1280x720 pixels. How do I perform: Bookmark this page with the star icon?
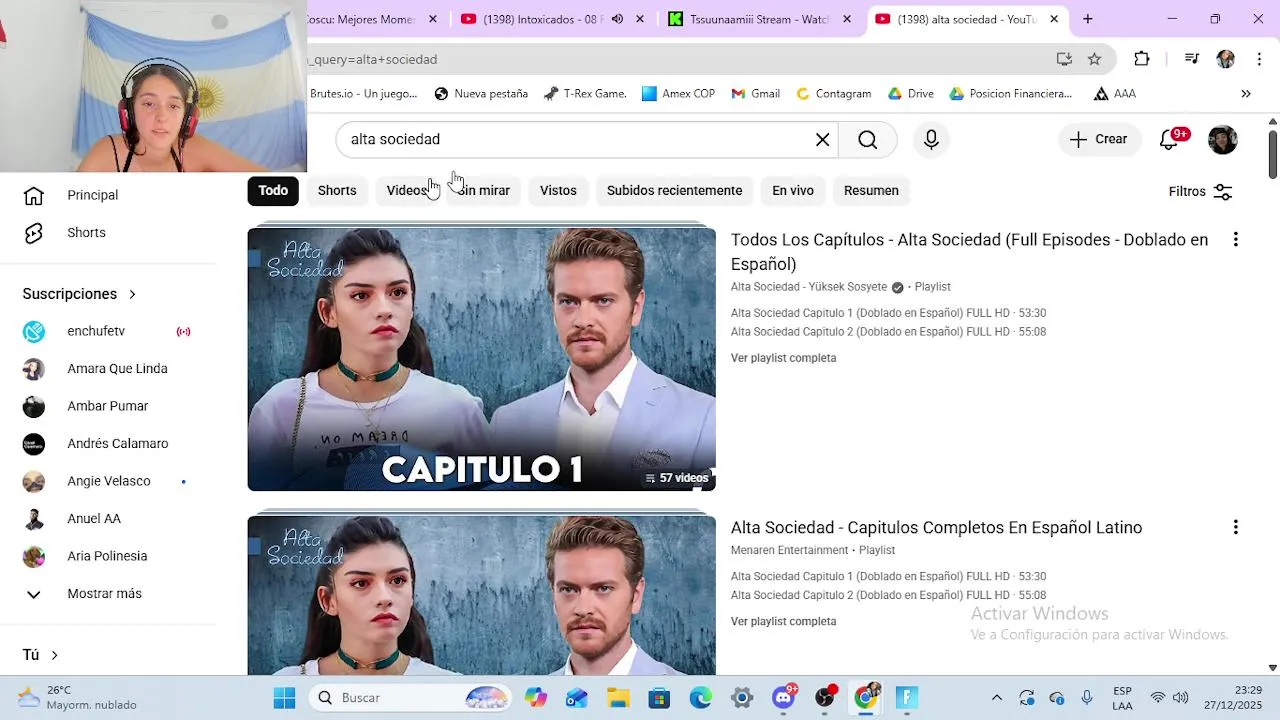tap(1094, 59)
